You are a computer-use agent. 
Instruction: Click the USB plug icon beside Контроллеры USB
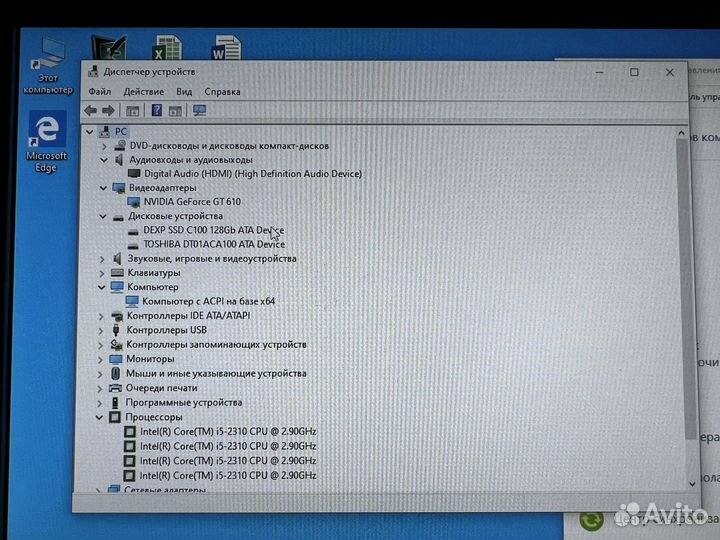[x=116, y=330]
